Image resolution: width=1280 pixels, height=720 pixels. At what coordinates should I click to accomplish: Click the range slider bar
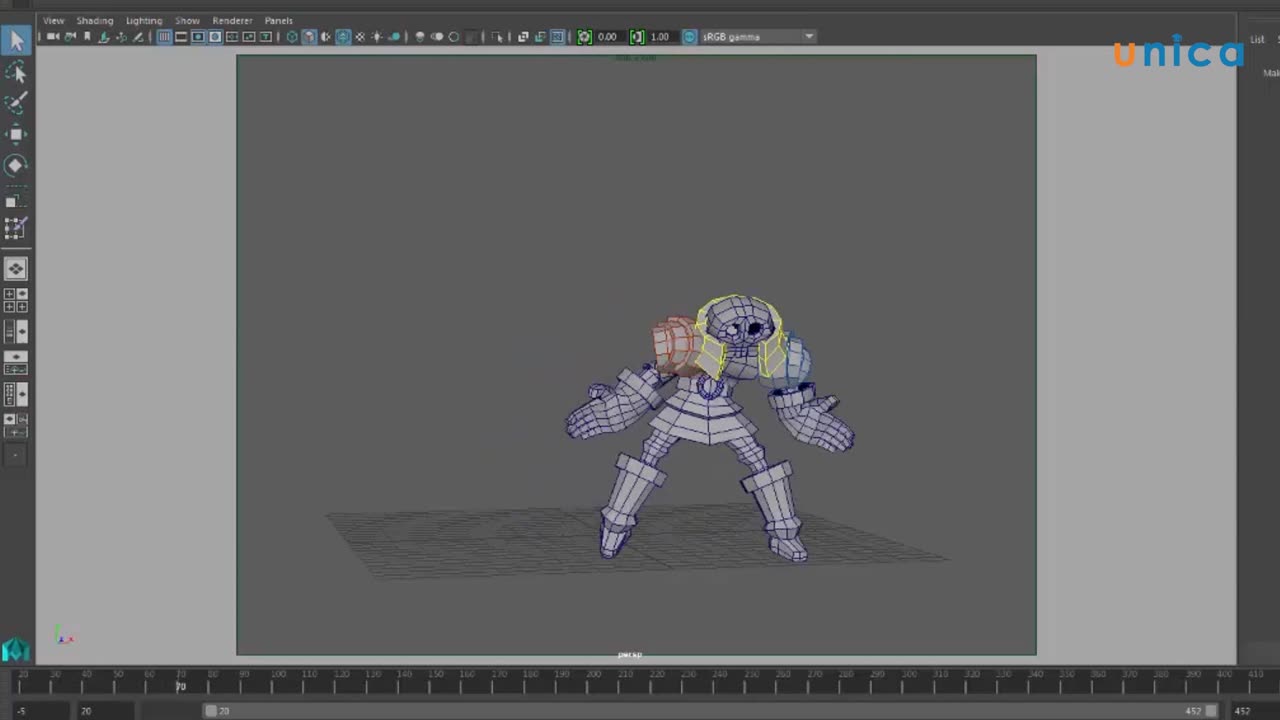[711, 711]
